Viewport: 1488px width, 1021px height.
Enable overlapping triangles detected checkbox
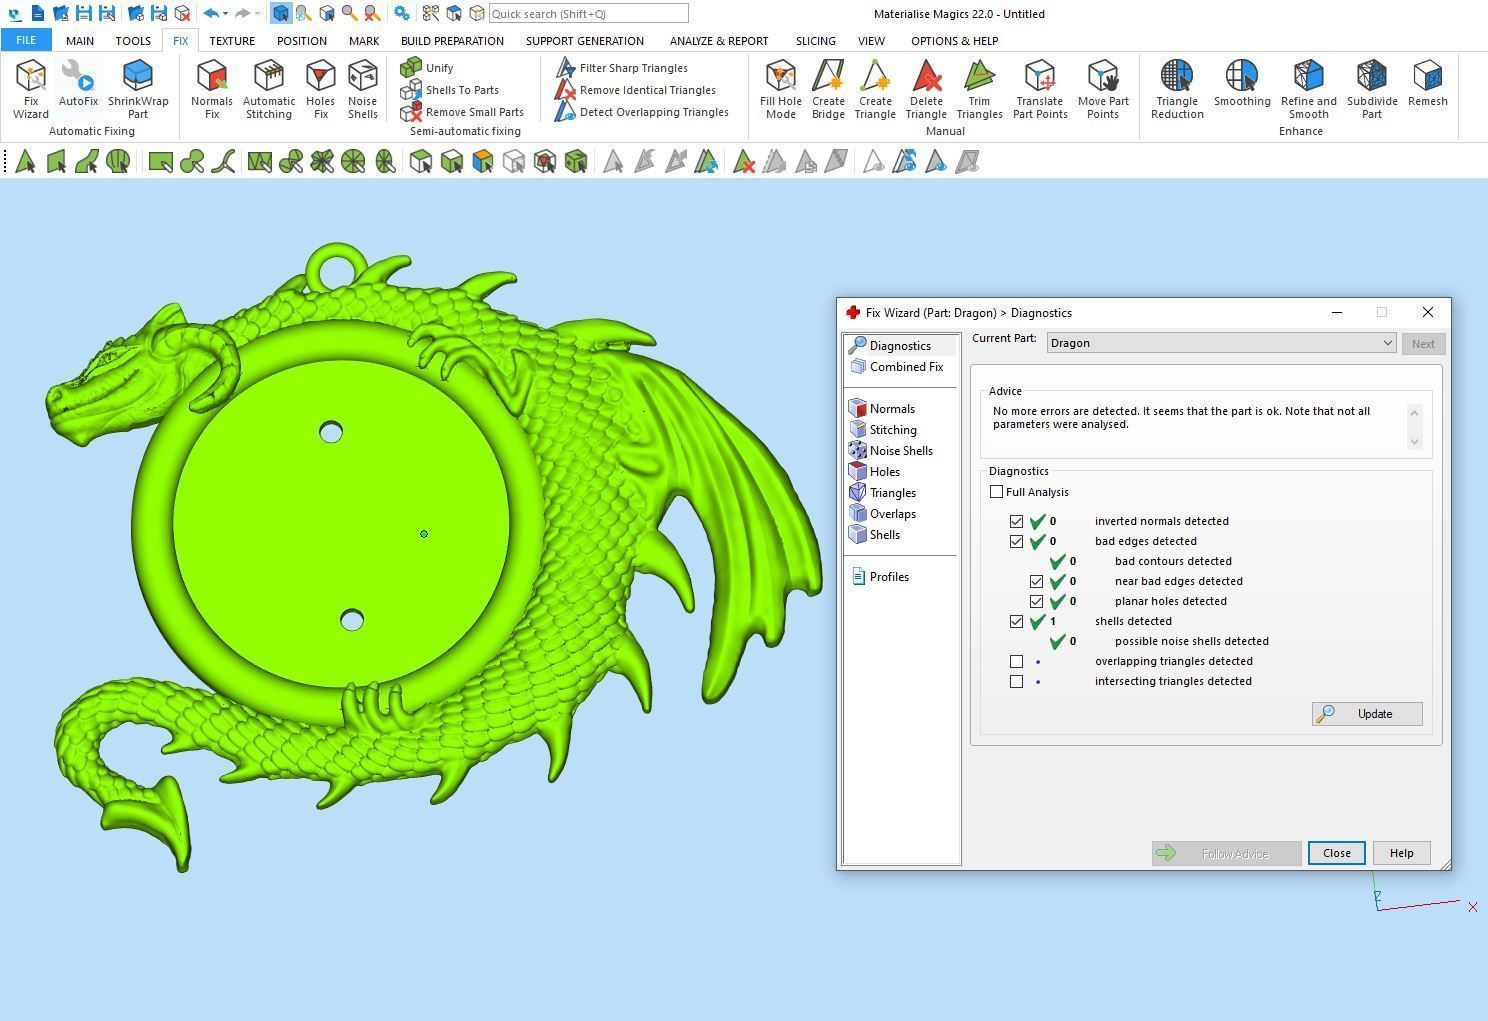(1016, 661)
